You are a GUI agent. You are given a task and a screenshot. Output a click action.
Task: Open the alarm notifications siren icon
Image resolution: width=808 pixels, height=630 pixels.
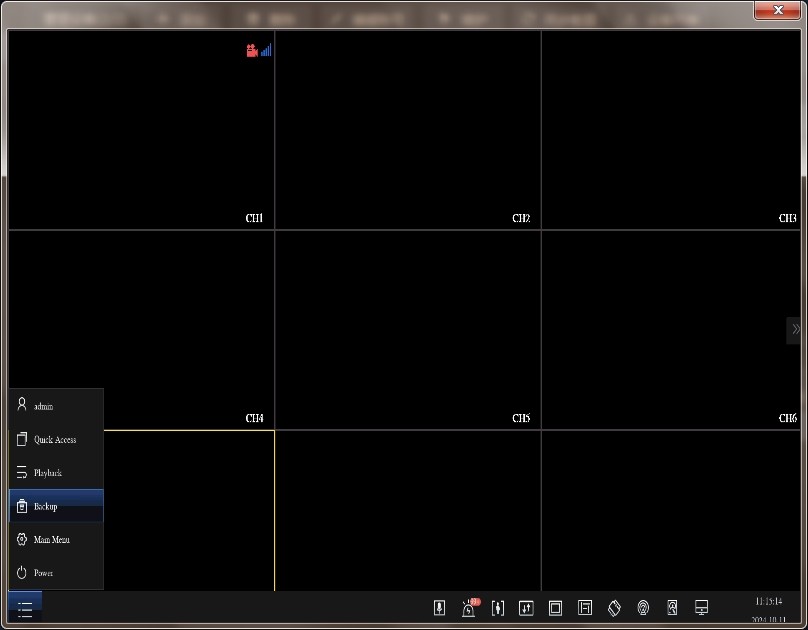[x=468, y=608]
